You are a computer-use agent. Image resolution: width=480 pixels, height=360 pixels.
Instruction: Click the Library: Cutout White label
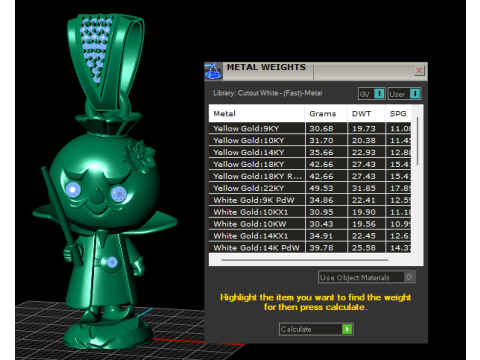(267, 93)
